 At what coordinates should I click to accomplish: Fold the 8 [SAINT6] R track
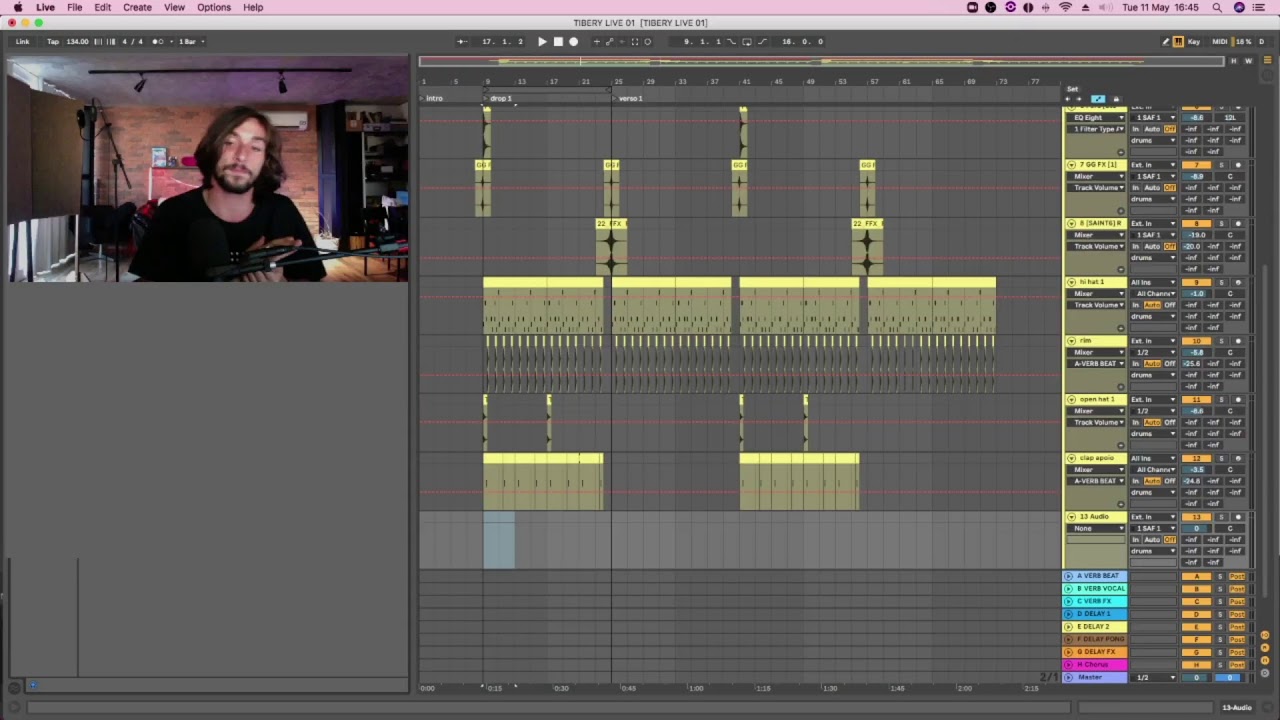1071,223
